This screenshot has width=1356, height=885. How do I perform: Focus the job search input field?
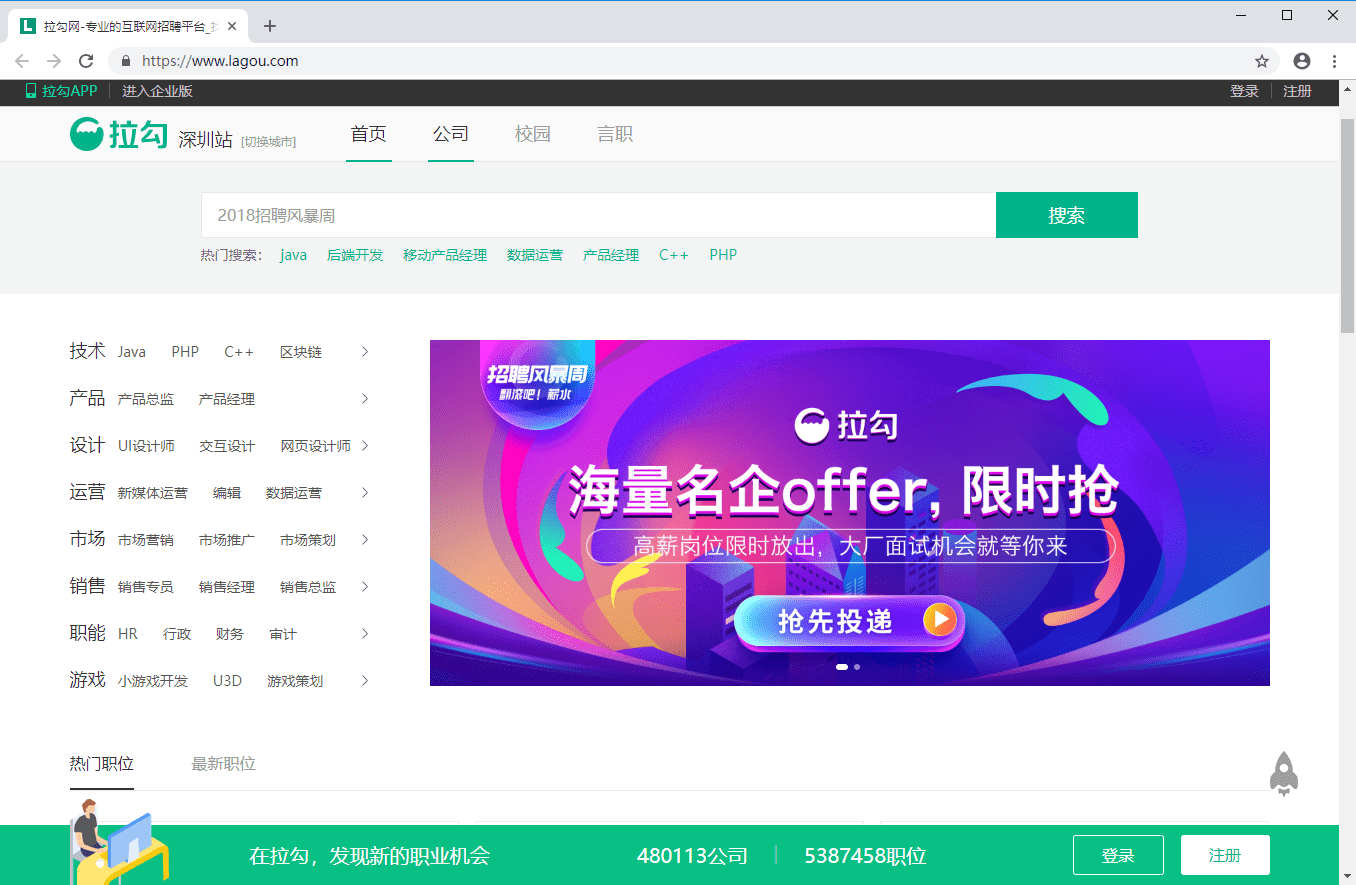click(x=598, y=215)
